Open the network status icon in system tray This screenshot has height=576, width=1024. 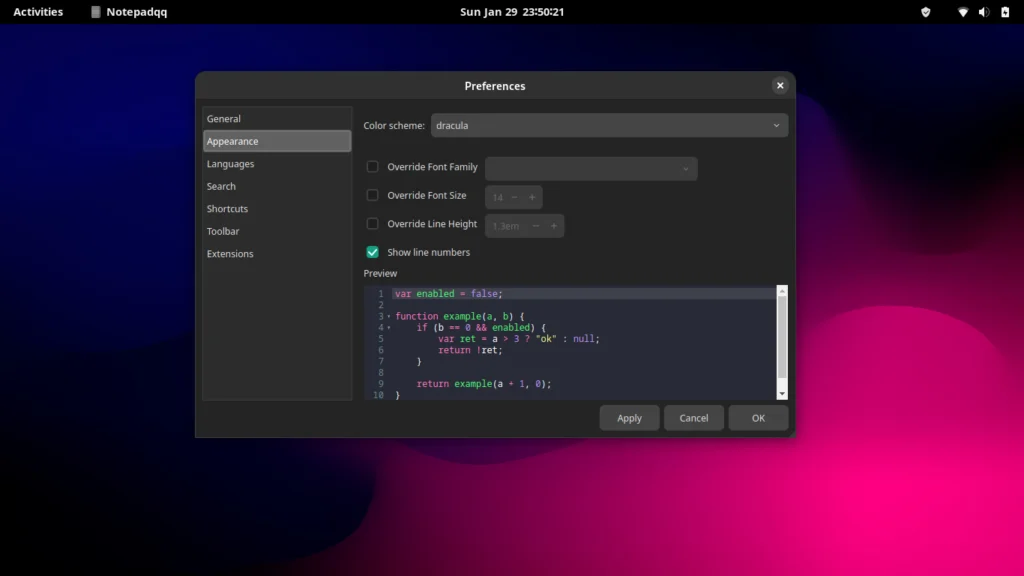[x=962, y=12]
